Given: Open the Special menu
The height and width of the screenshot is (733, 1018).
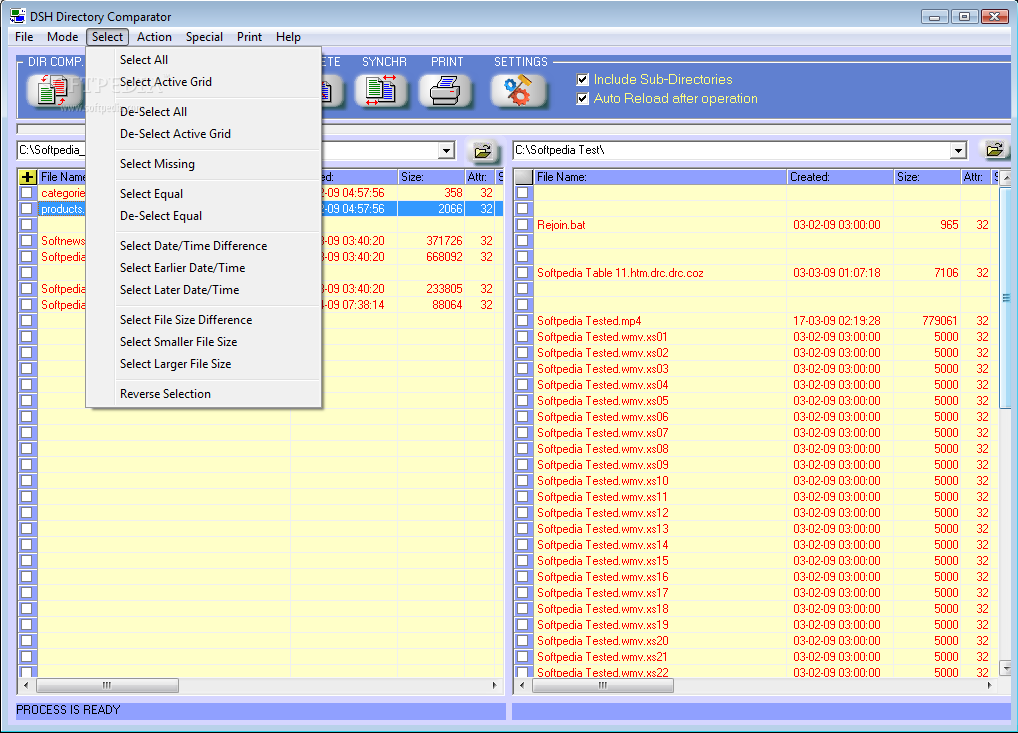Looking at the screenshot, I should coord(204,37).
